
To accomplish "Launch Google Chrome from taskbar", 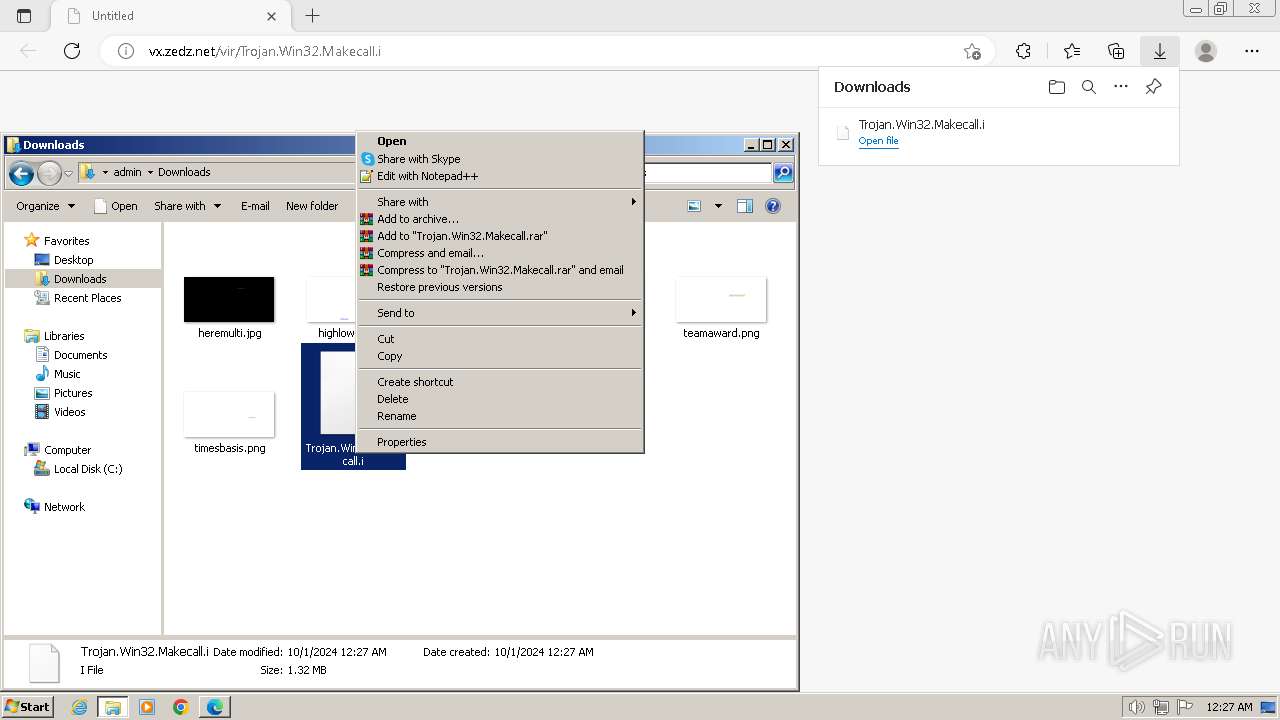I will coord(181,707).
